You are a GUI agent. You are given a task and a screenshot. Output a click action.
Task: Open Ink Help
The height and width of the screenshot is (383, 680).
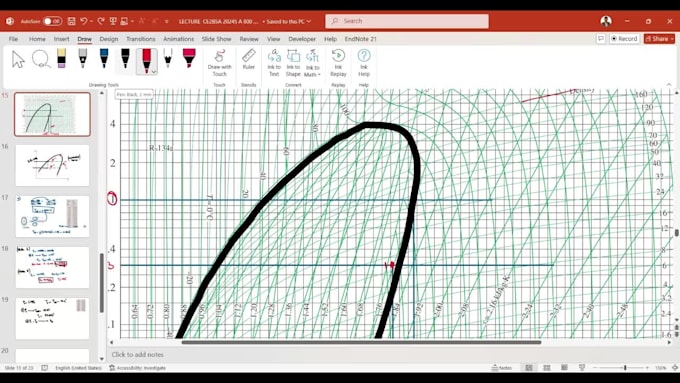point(364,63)
